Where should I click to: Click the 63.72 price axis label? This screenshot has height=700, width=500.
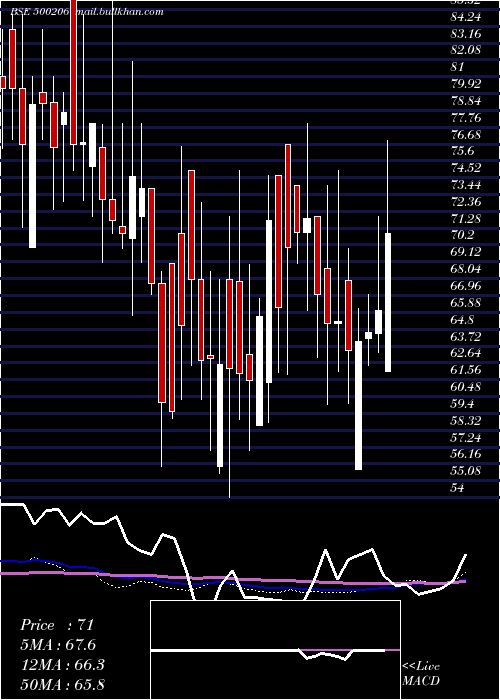tap(466, 336)
